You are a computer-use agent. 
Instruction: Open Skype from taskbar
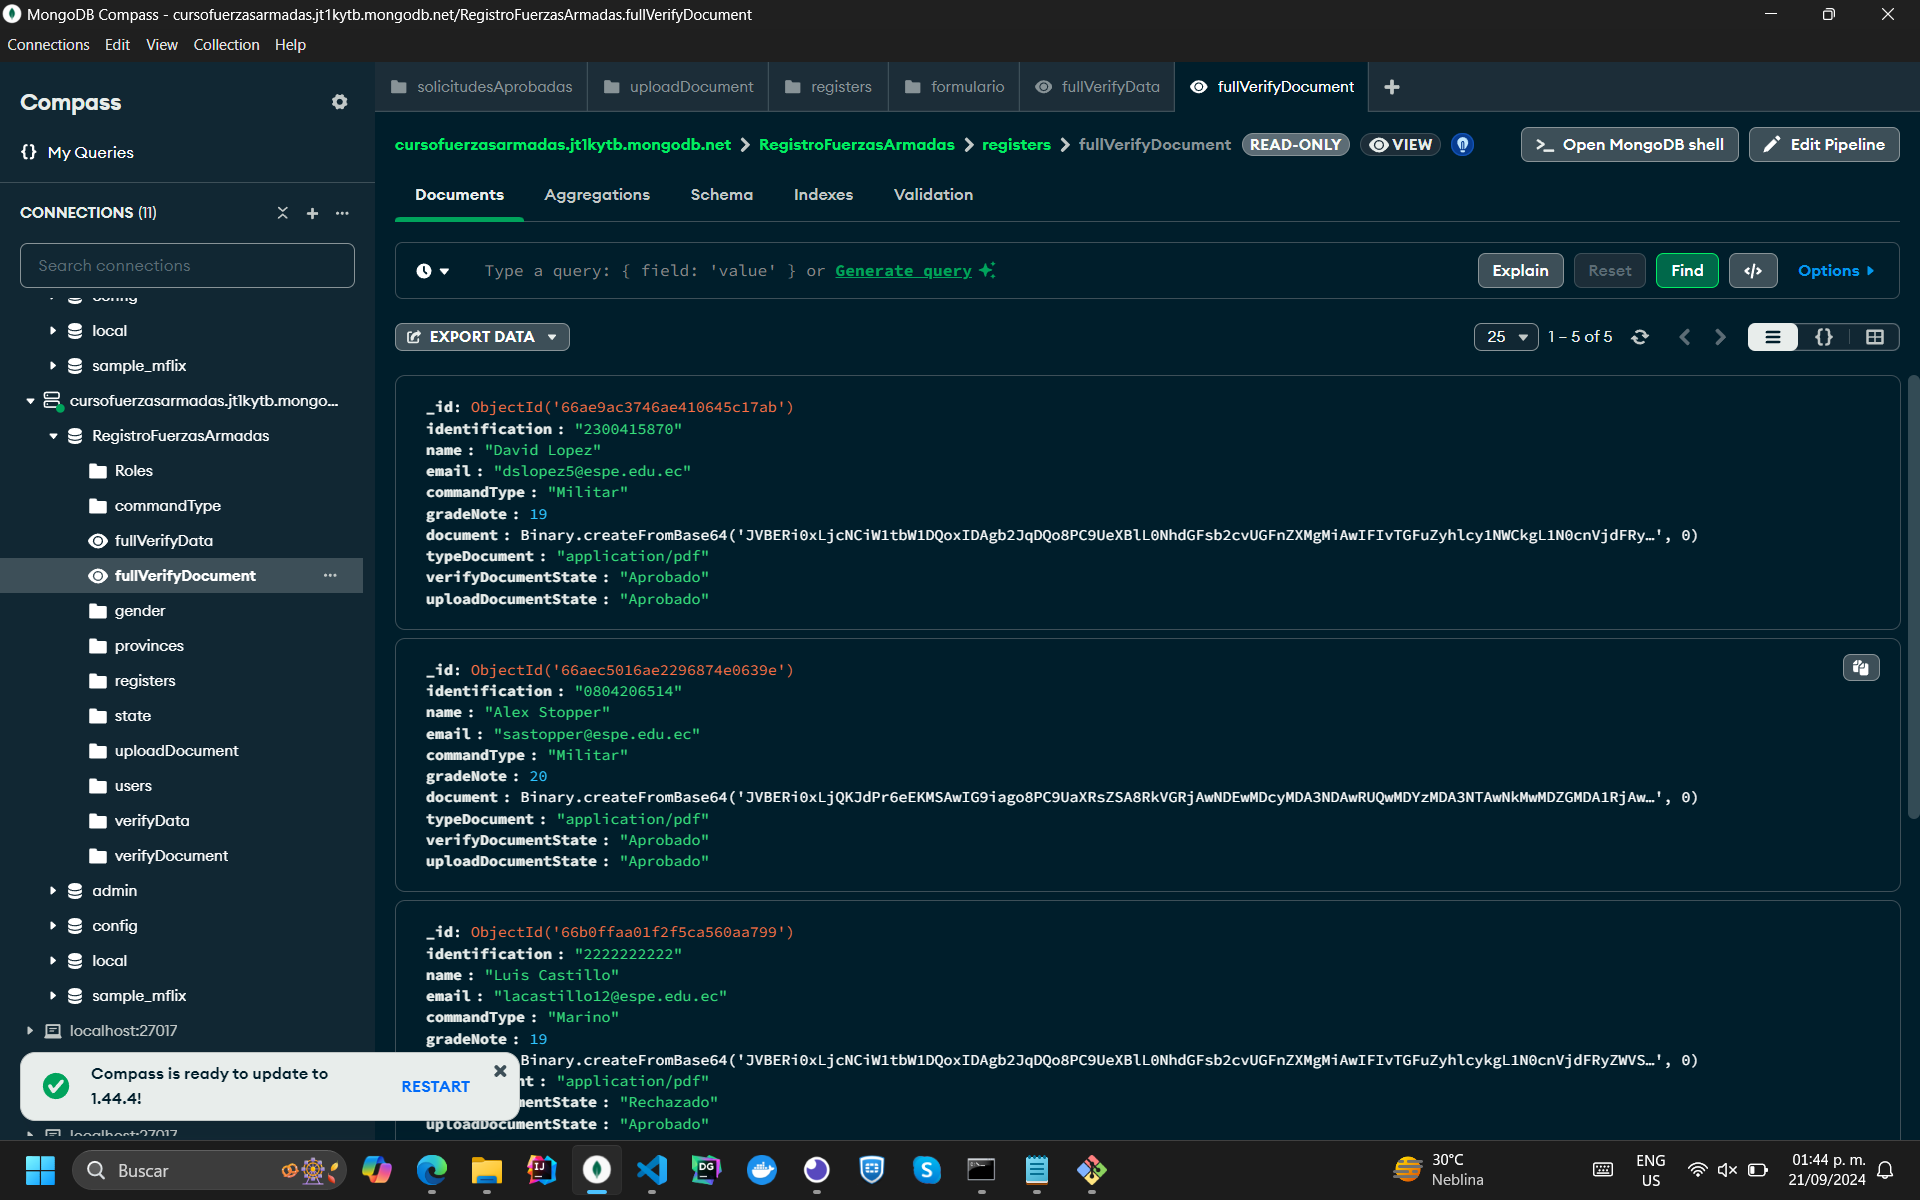pyautogui.click(x=927, y=1169)
